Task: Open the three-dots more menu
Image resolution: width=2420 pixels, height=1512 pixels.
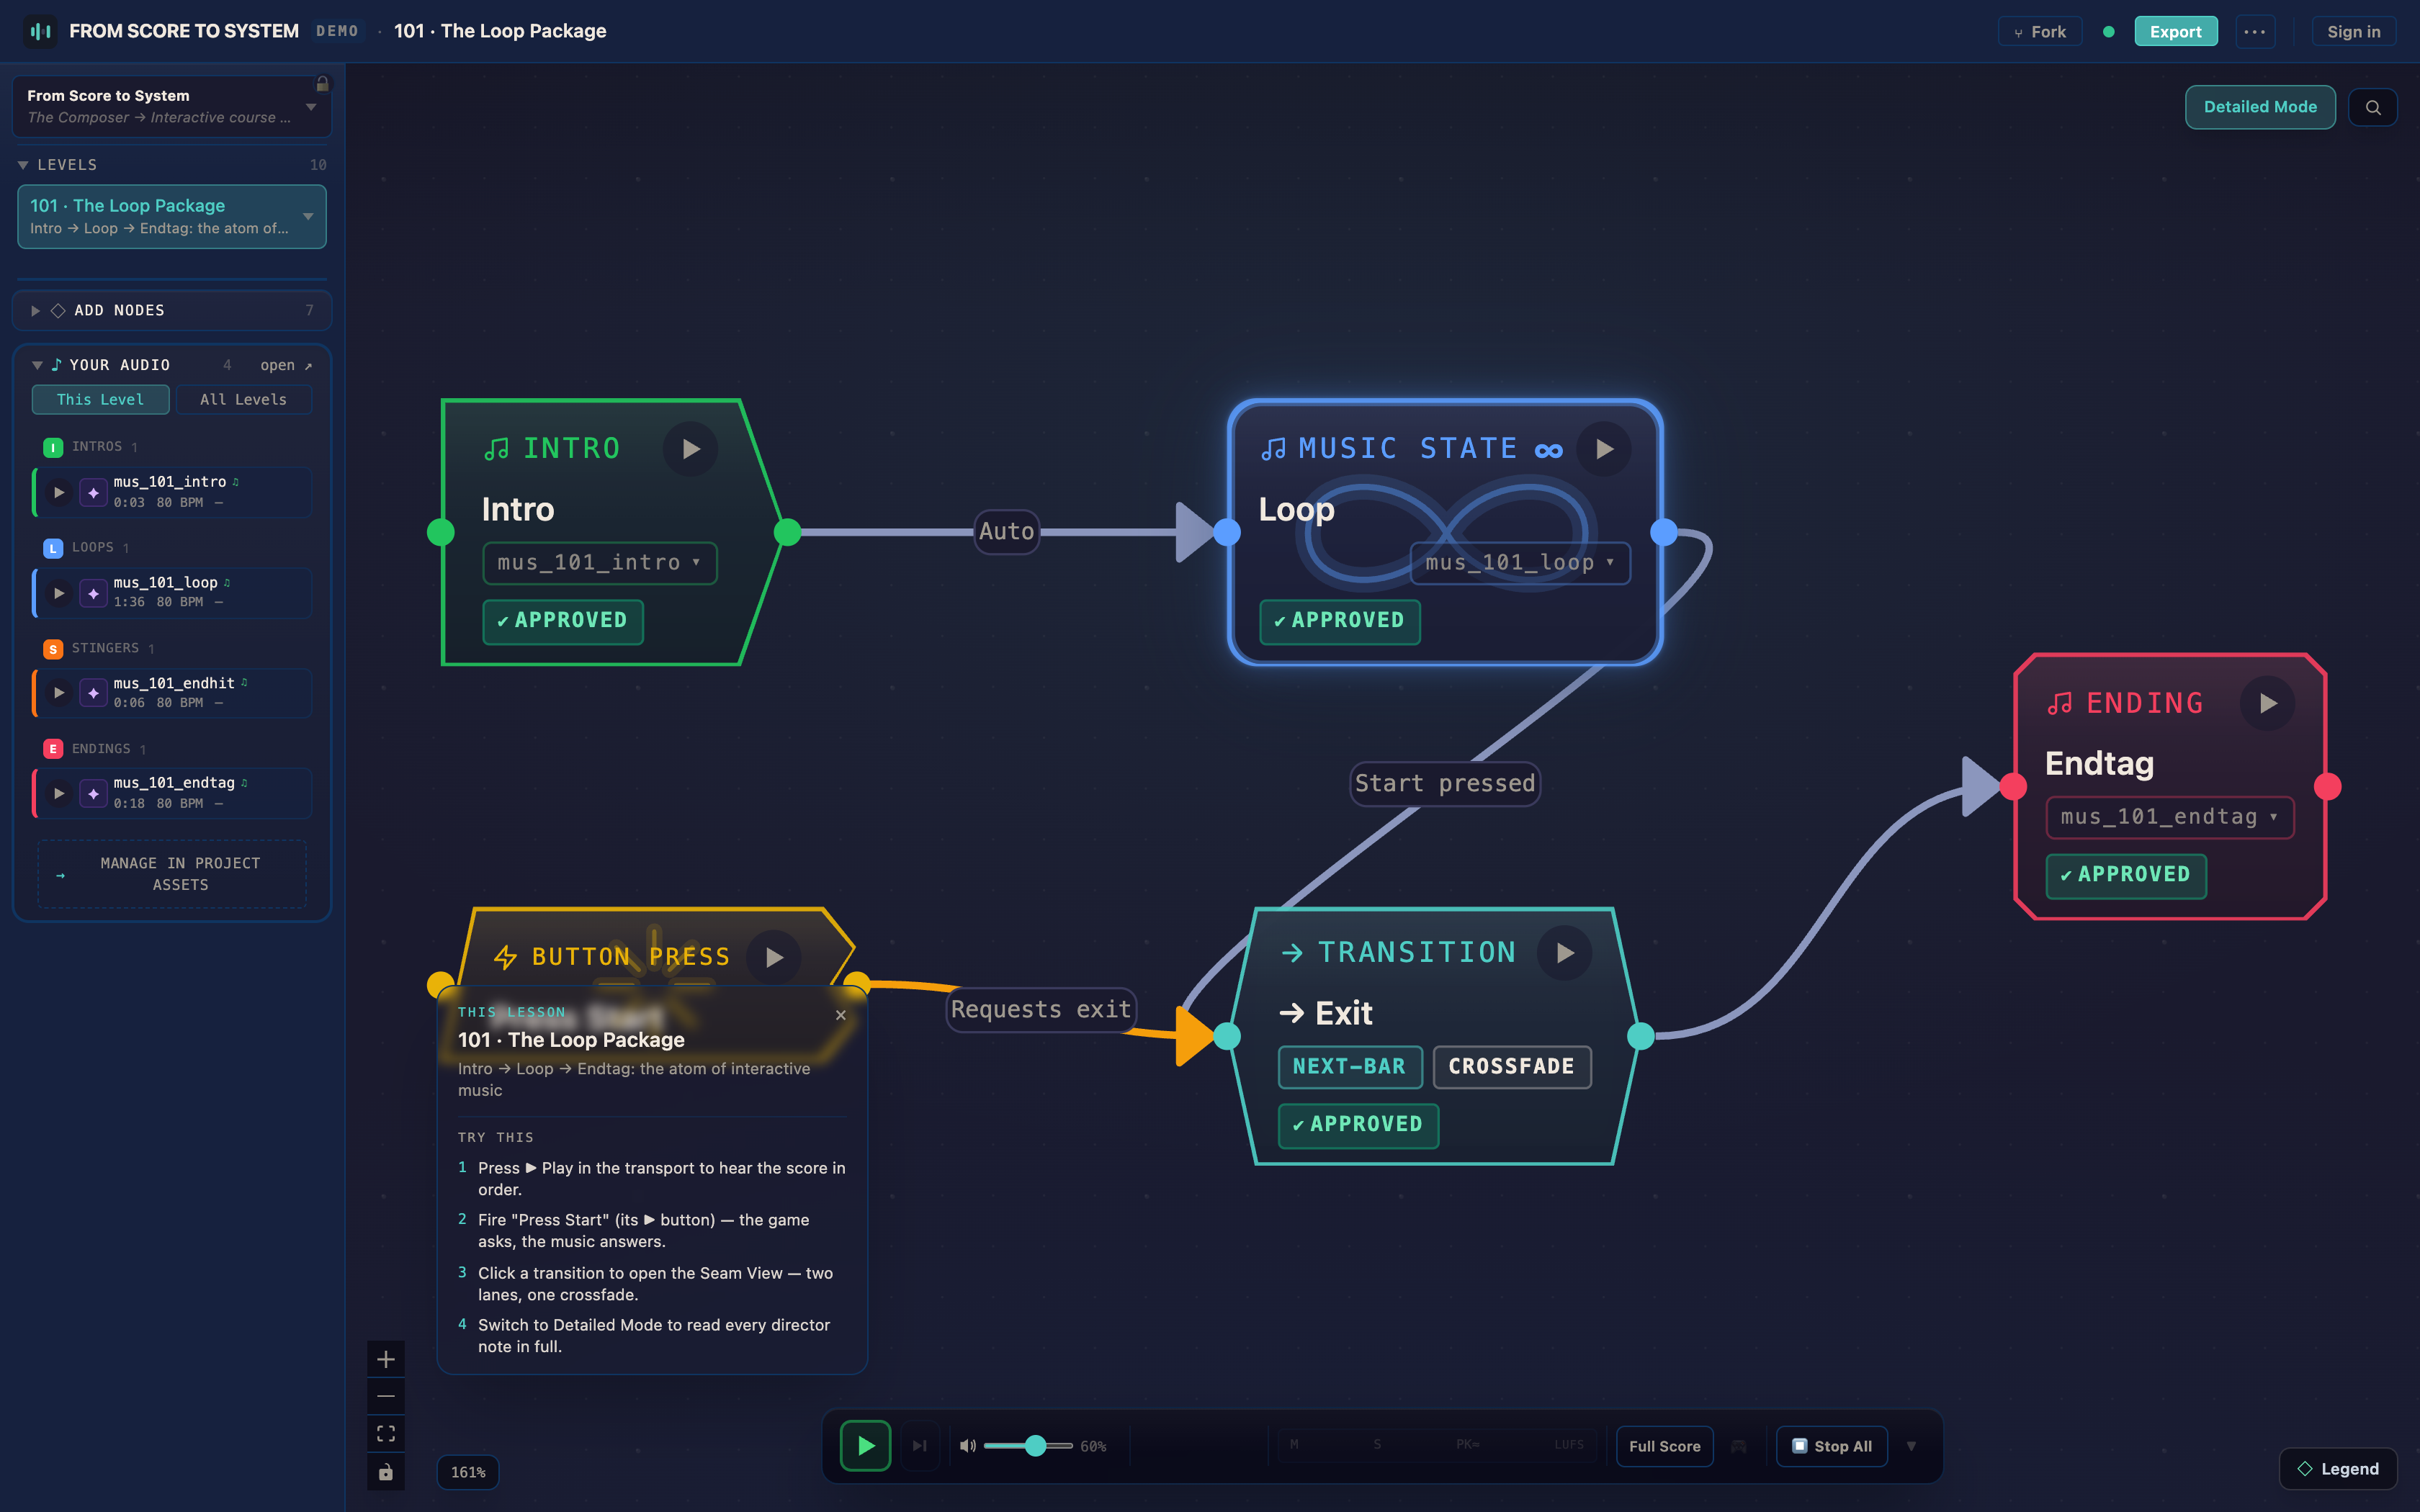Action: [x=2254, y=31]
